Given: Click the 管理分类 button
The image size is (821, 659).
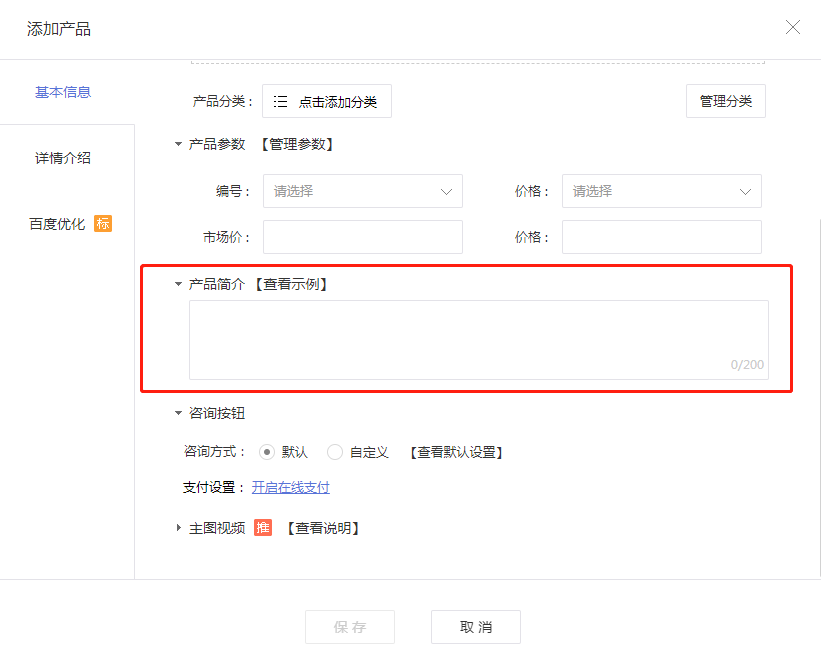Looking at the screenshot, I should 726,101.
